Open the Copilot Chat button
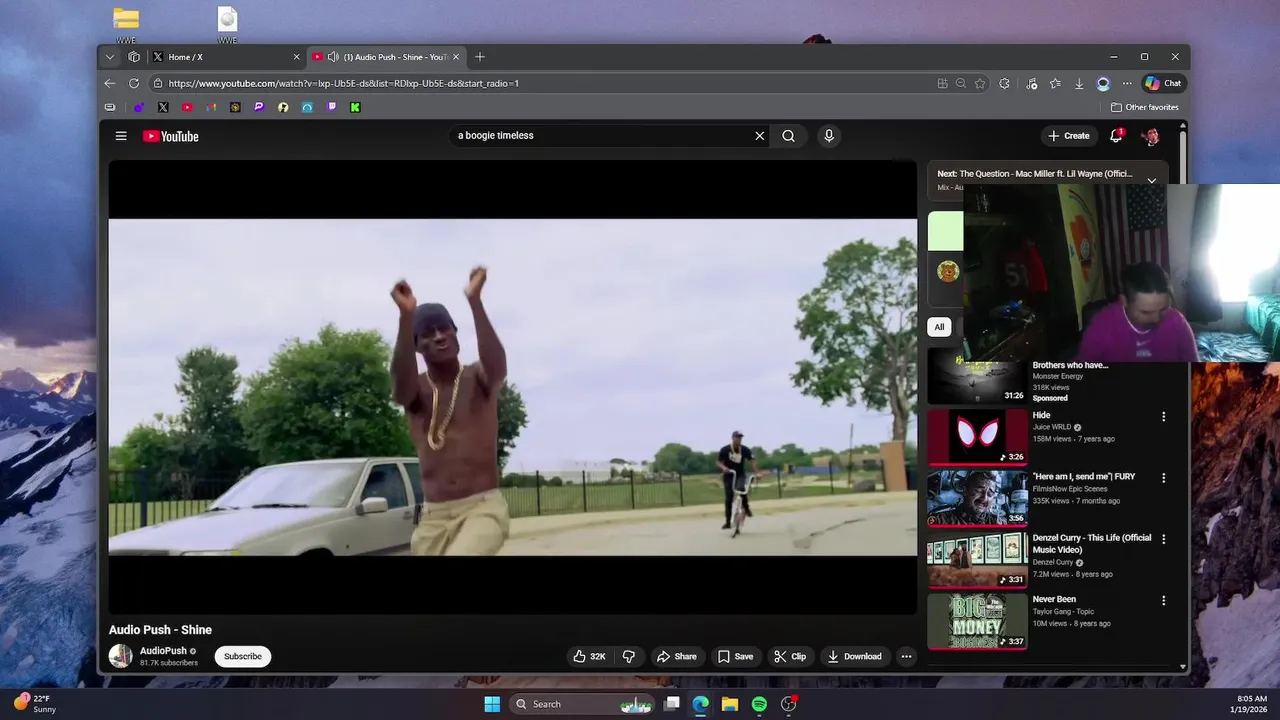 point(1164,83)
